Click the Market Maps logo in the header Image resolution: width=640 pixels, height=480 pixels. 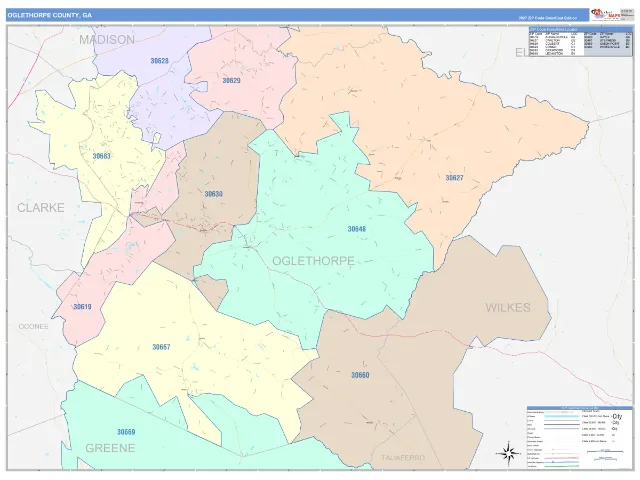pyautogui.click(x=604, y=15)
